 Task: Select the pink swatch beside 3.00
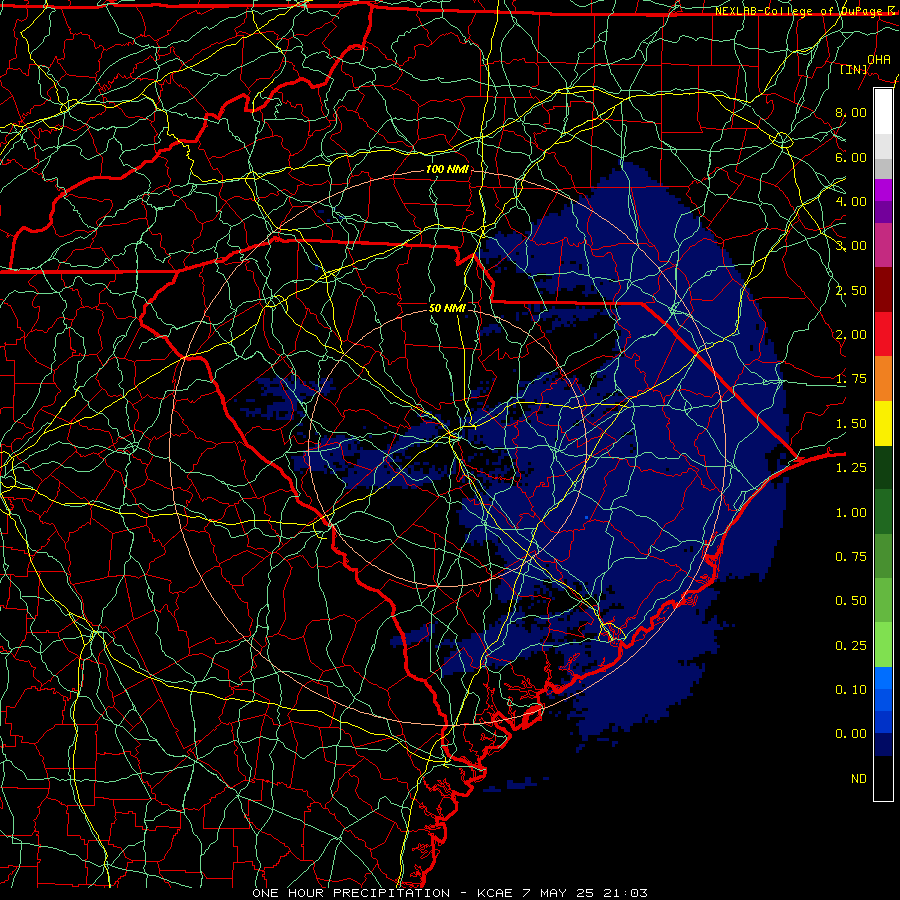[x=883, y=246]
